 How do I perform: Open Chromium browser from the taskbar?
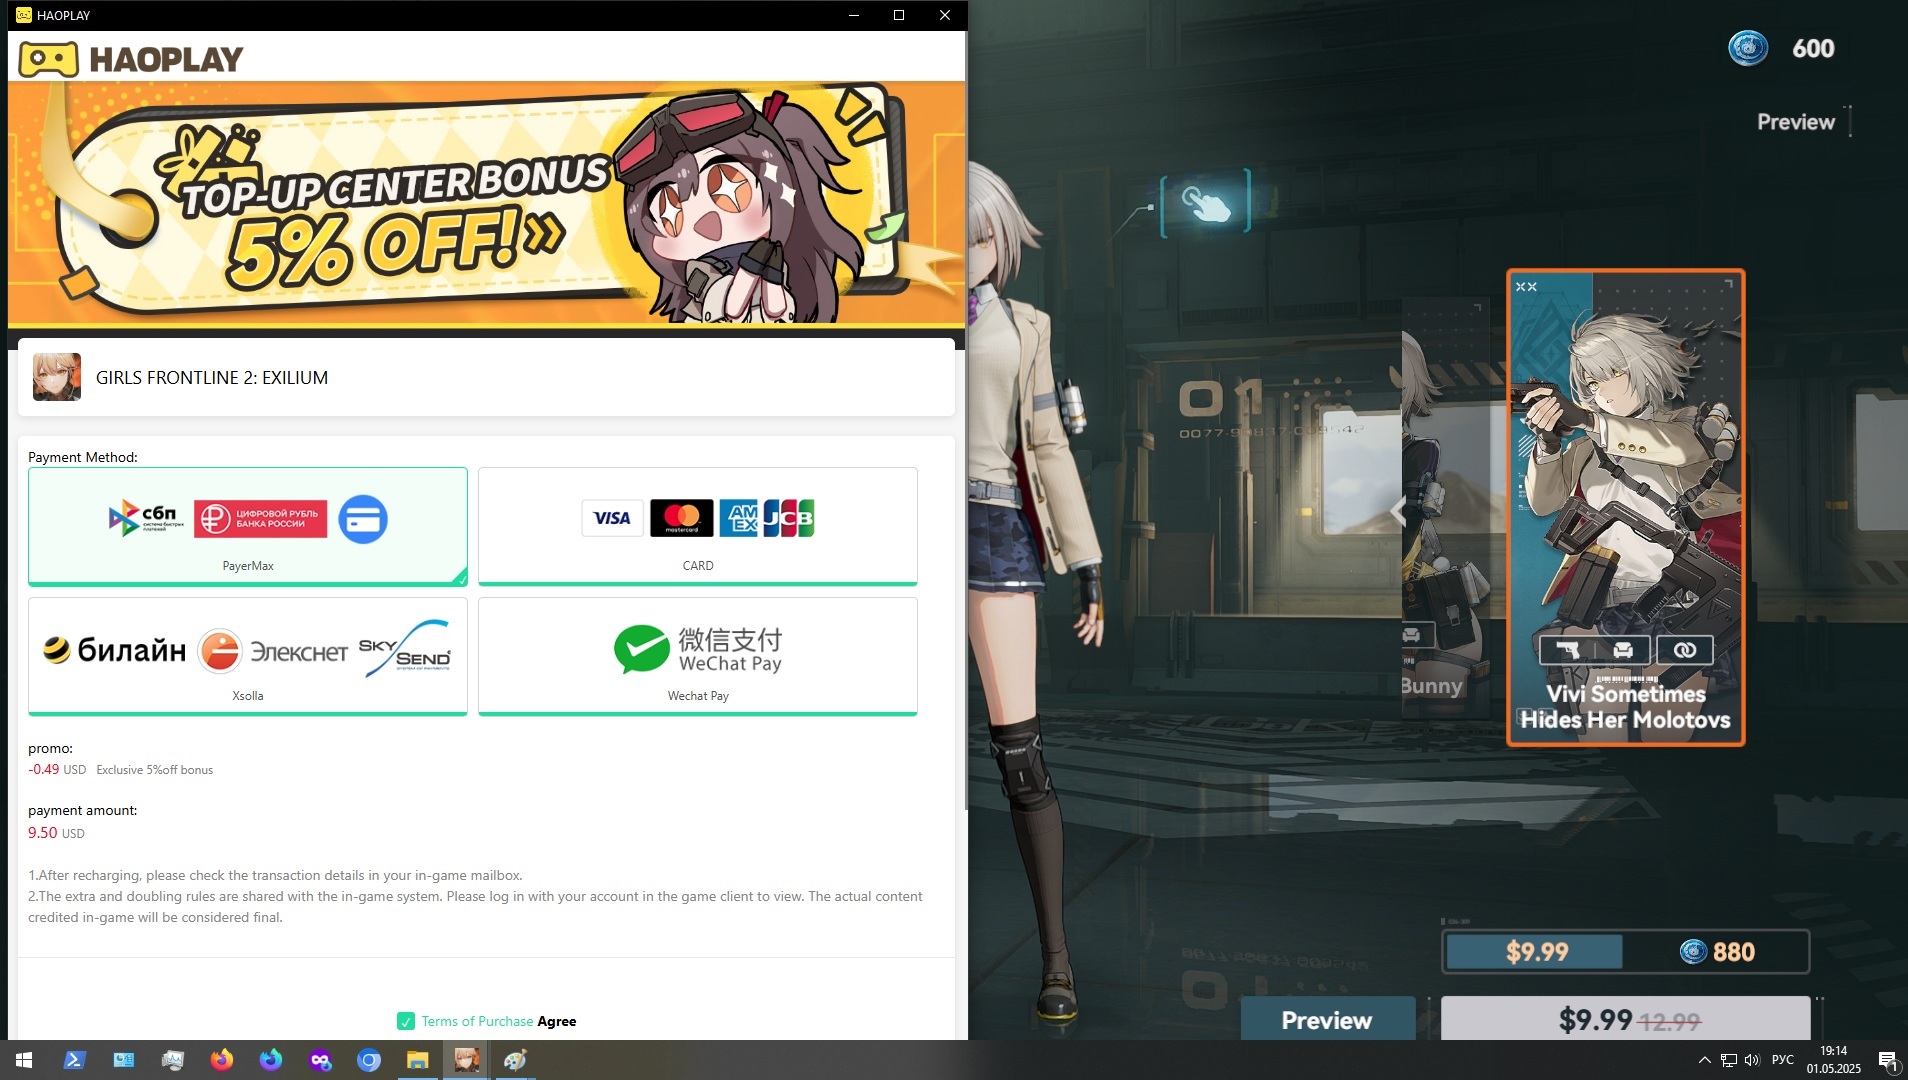pyautogui.click(x=369, y=1060)
